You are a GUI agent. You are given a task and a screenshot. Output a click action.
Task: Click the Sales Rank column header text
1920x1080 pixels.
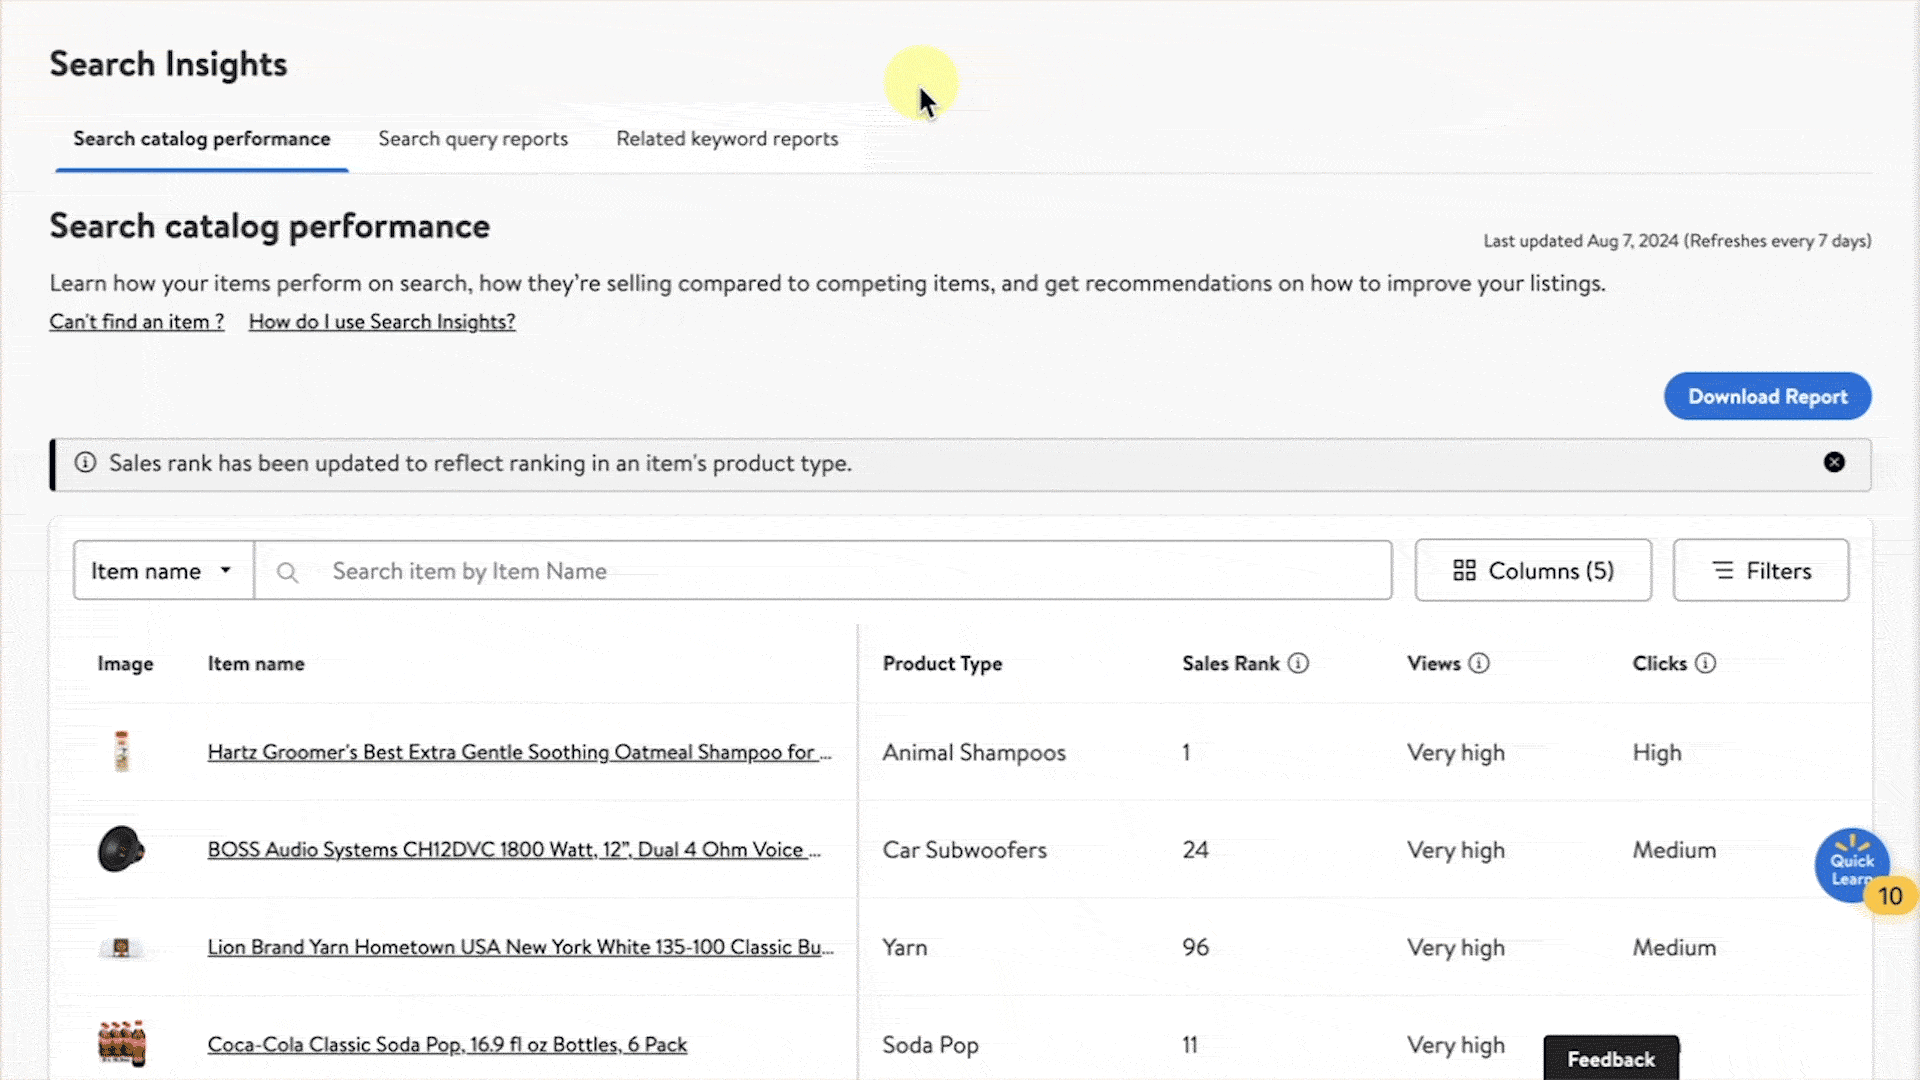click(1231, 664)
